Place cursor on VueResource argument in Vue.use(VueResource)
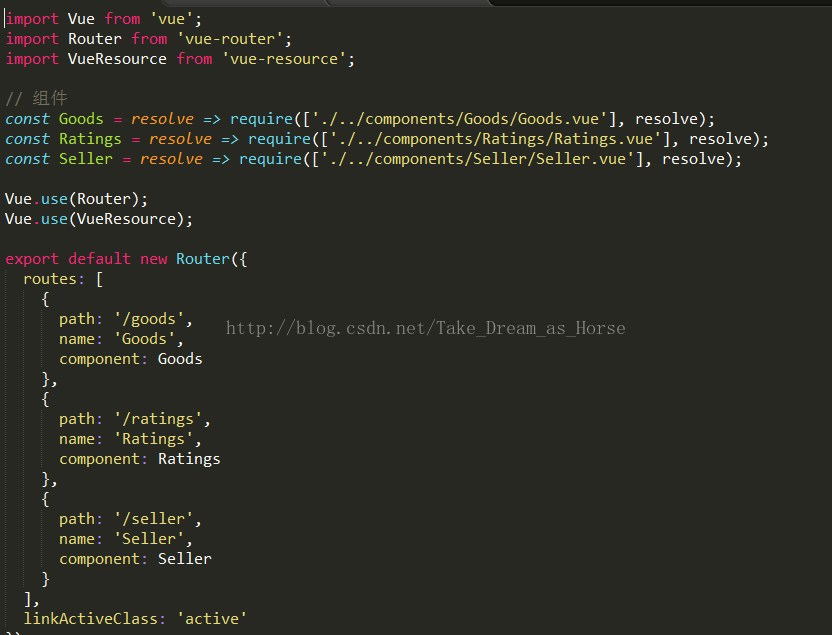This screenshot has height=635, width=832. coord(126,219)
